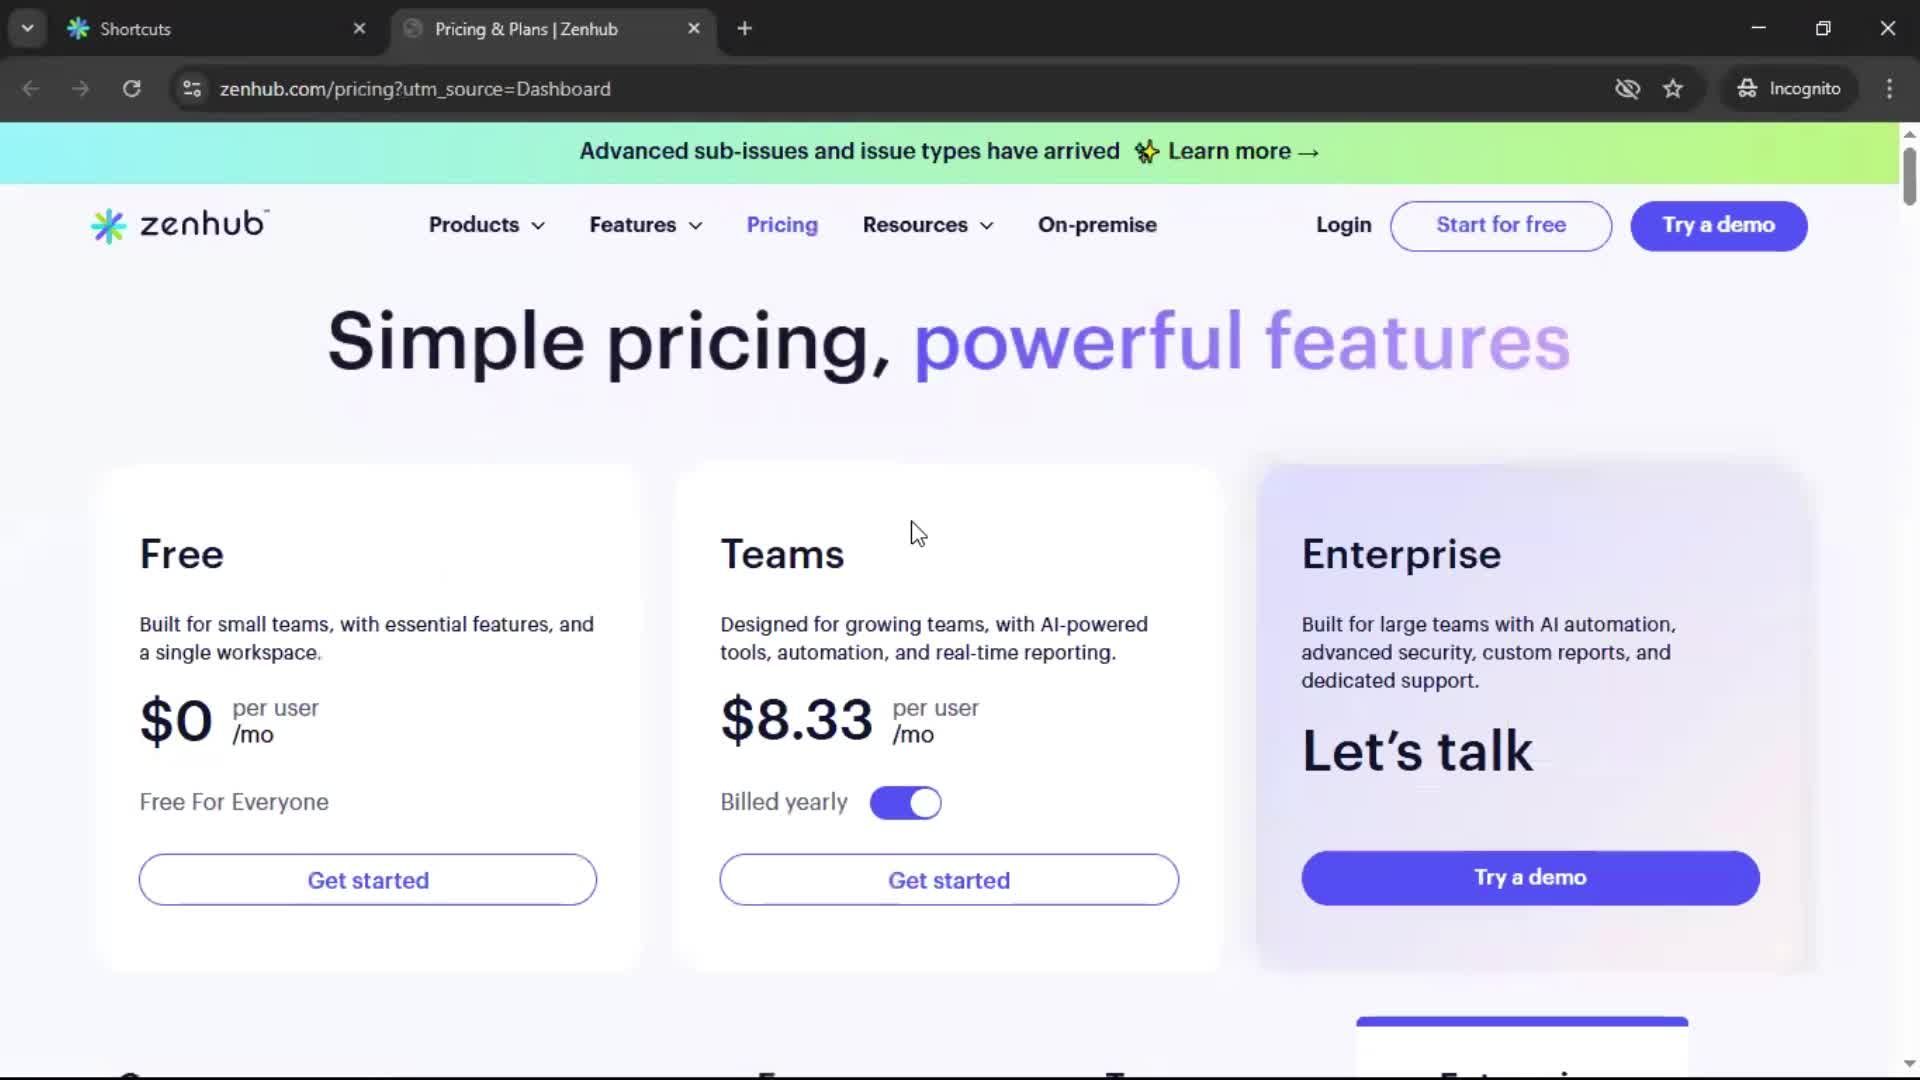Viewport: 1920px width, 1080px height.
Task: Expand the Products dropdown menu
Action: tap(487, 225)
